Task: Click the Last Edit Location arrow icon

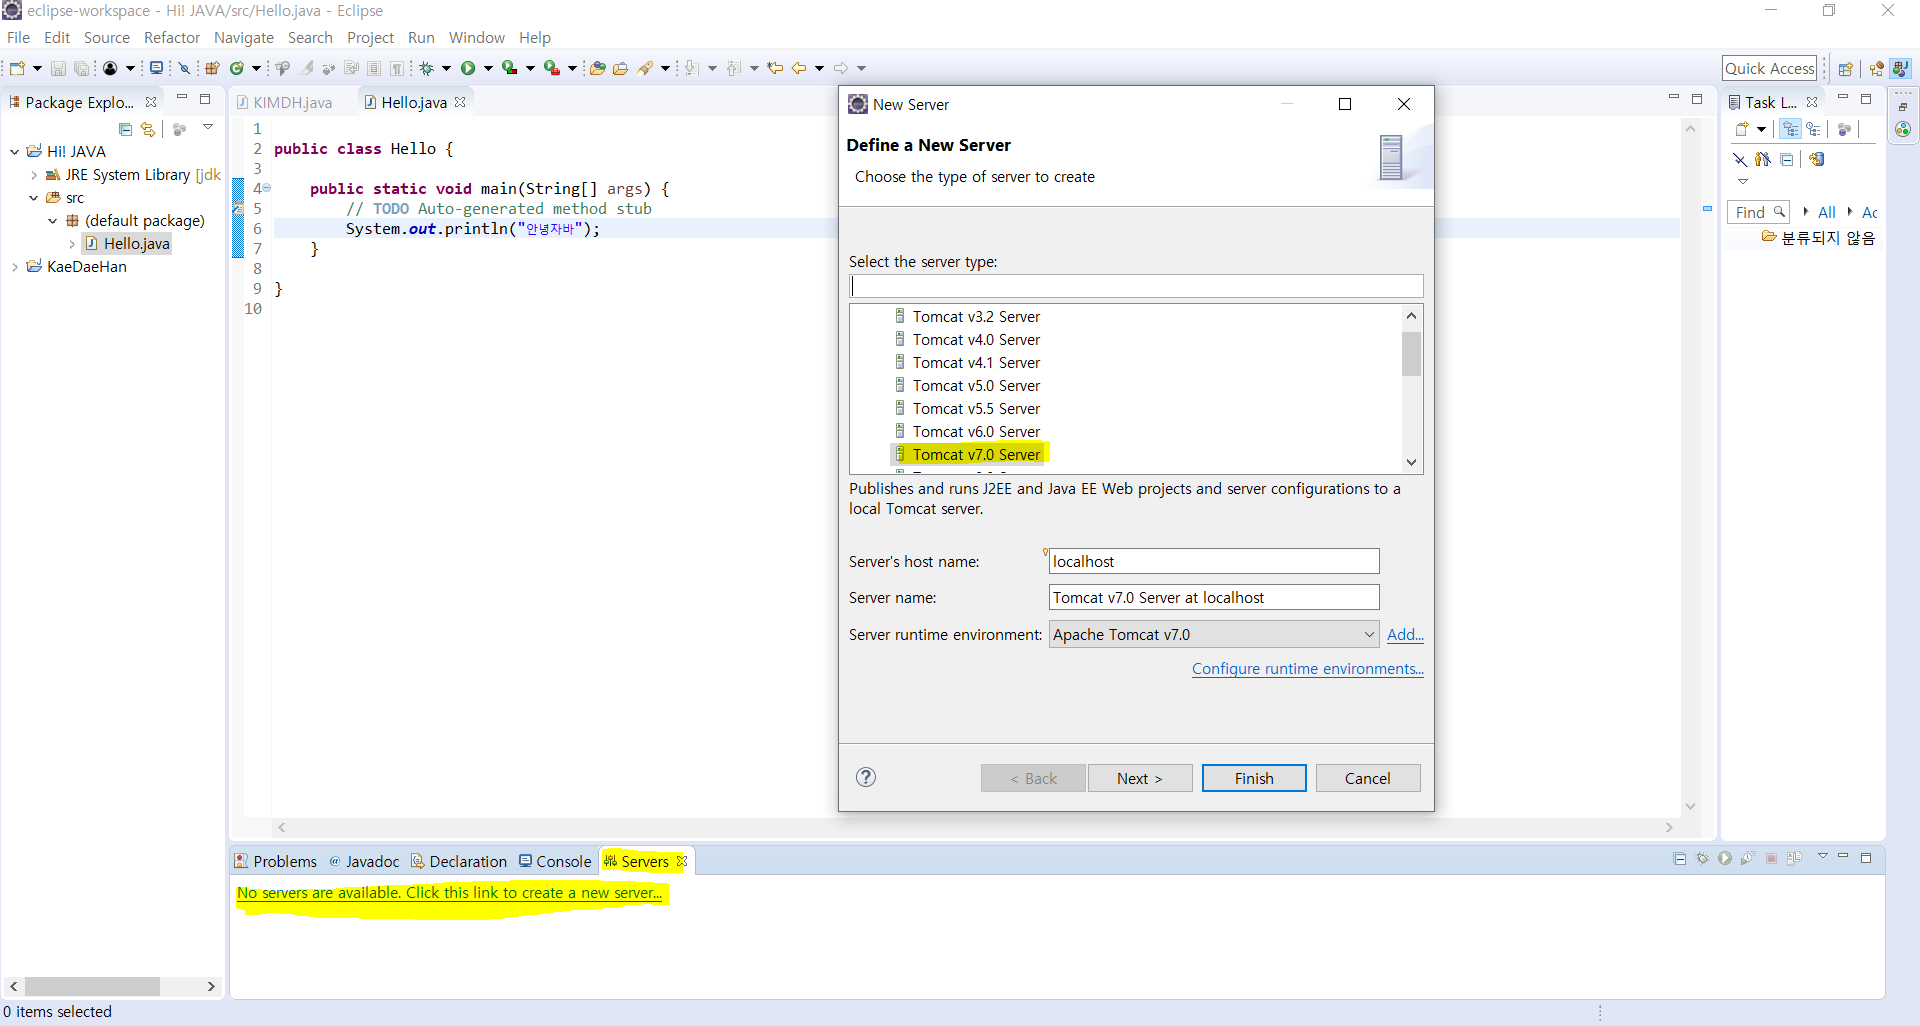Action: (x=775, y=68)
